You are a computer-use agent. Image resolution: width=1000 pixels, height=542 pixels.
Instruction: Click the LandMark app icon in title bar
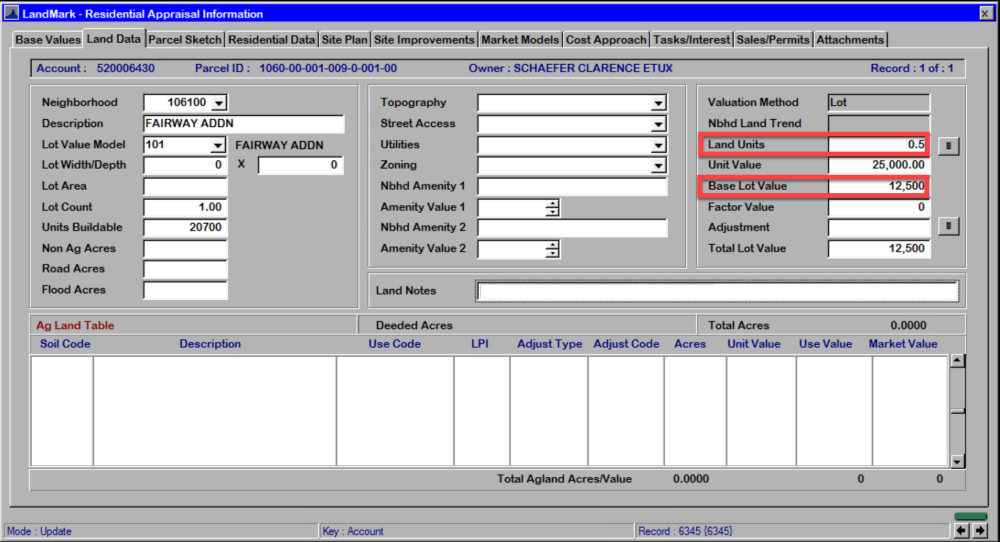11,13
